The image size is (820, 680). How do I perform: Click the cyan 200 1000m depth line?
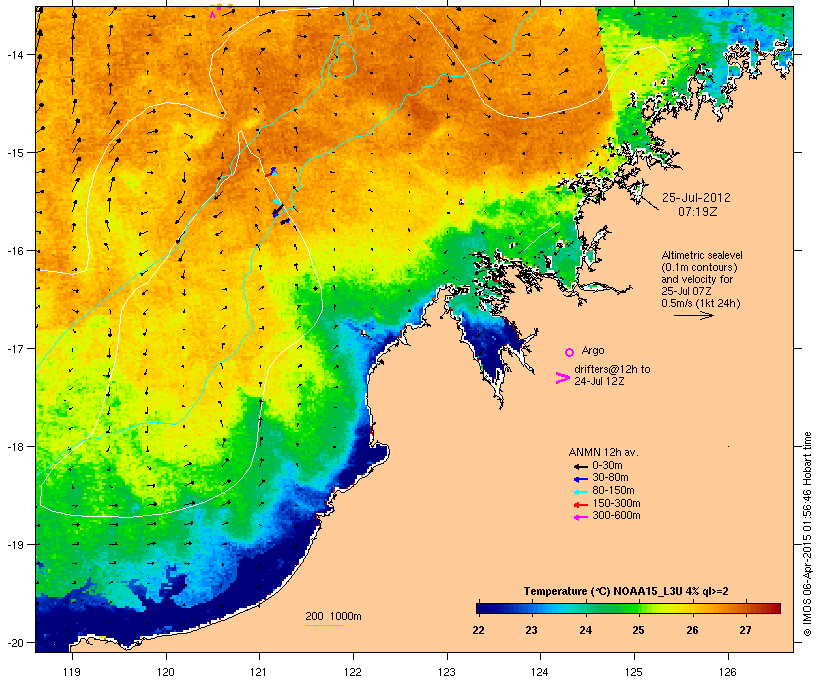click(x=324, y=625)
